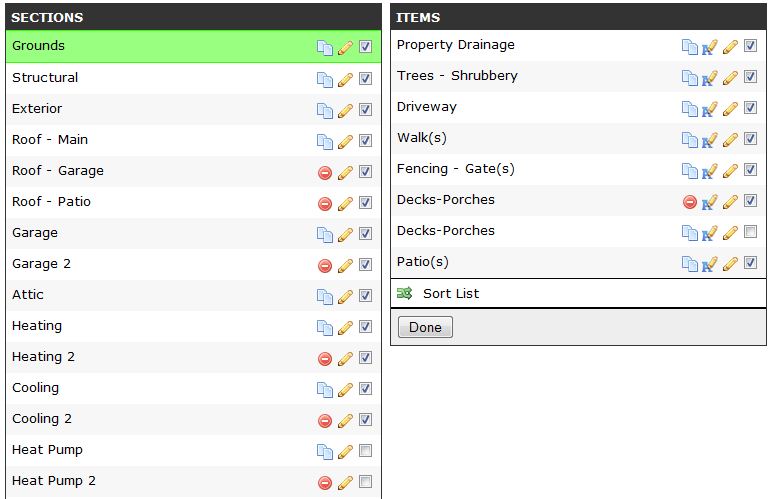Delete the Heating 2 section
772x499 pixels.
pos(324,359)
